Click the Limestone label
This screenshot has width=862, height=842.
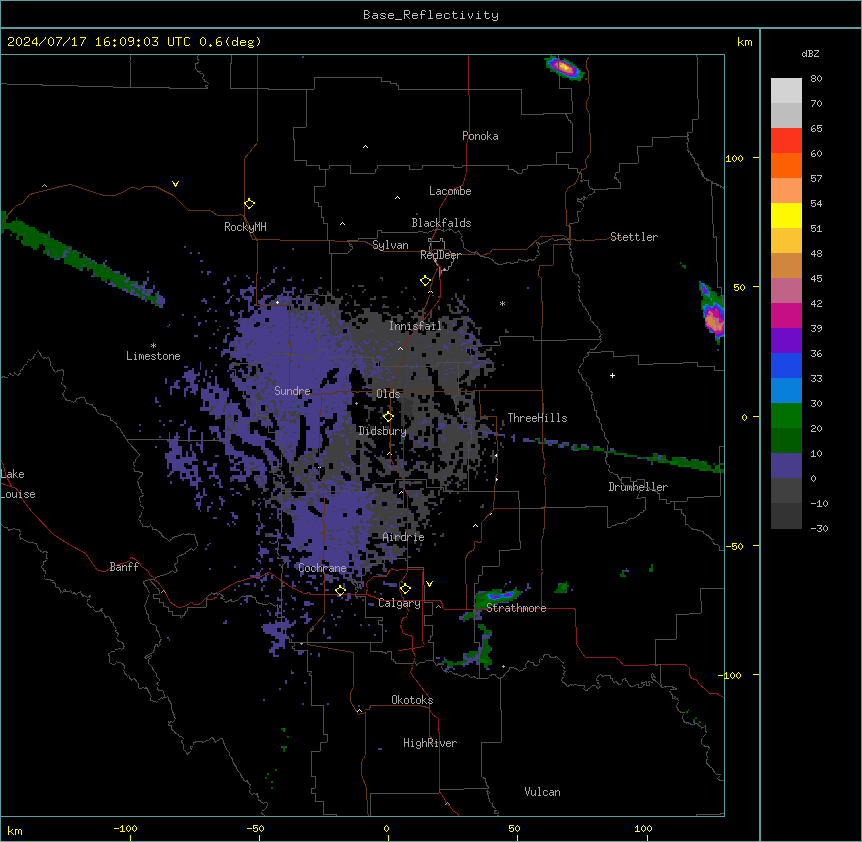pyautogui.click(x=153, y=356)
